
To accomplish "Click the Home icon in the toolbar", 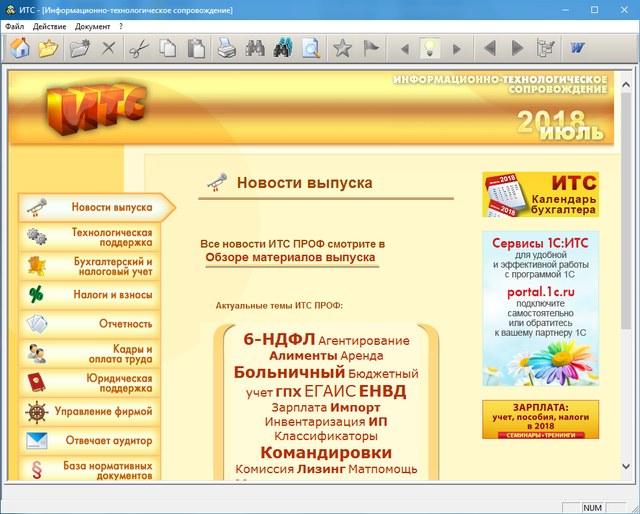I will 20,47.
